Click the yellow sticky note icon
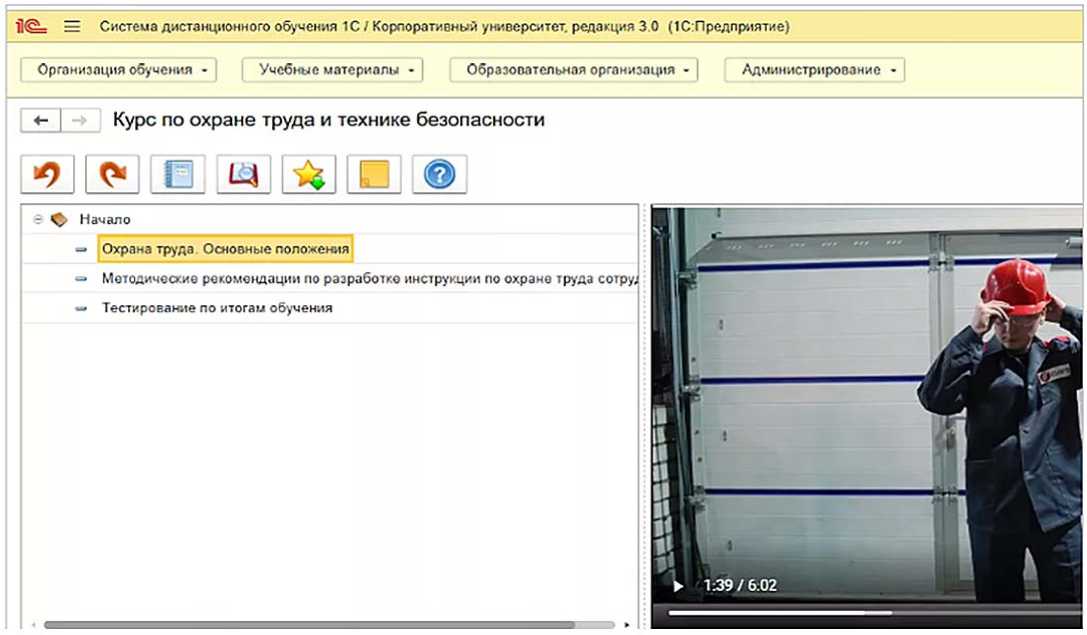 tap(374, 174)
